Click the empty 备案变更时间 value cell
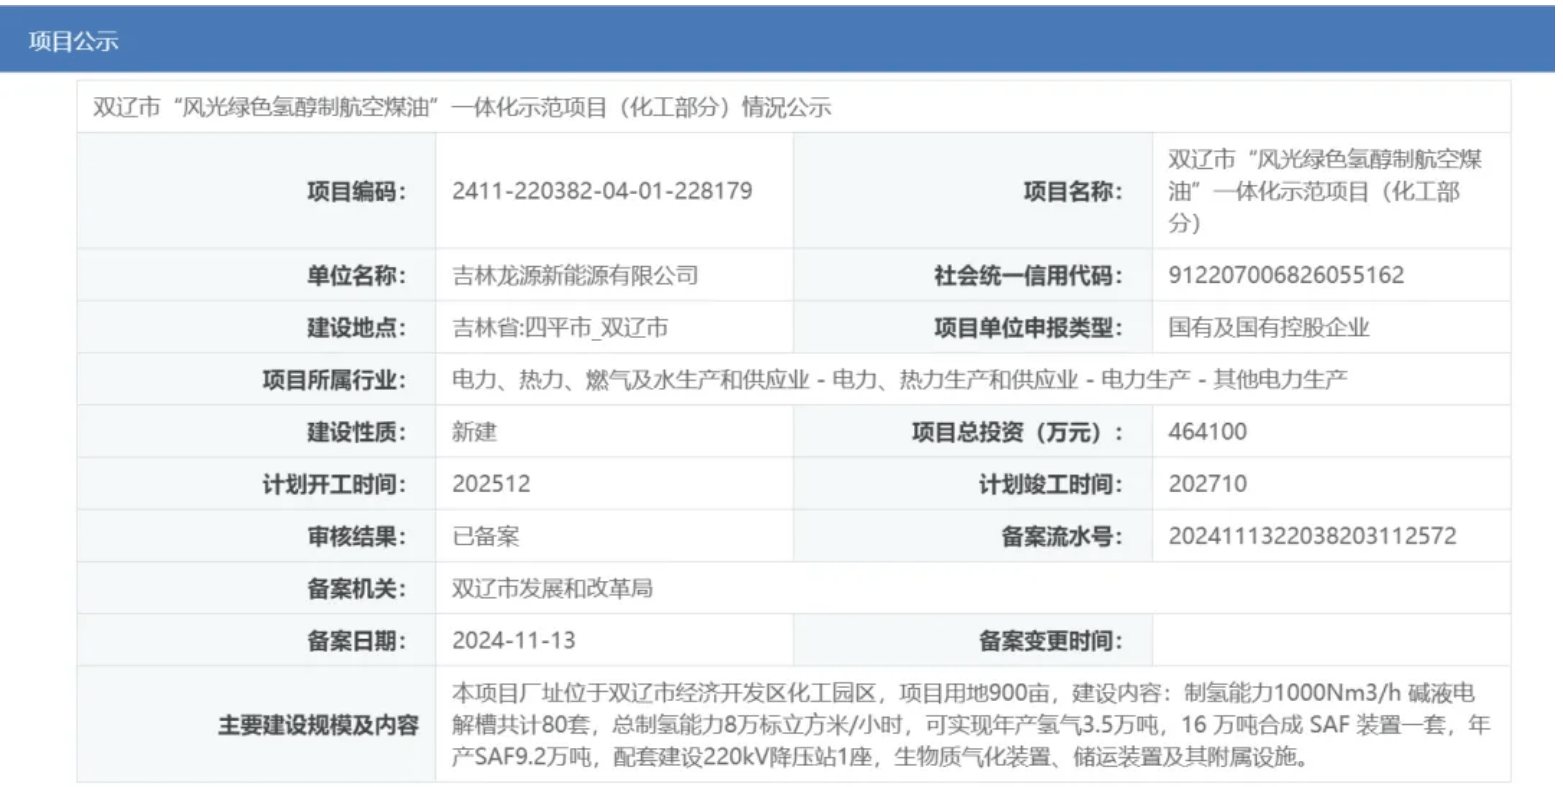Image resolution: width=1563 pixels, height=787 pixels. 1330,640
